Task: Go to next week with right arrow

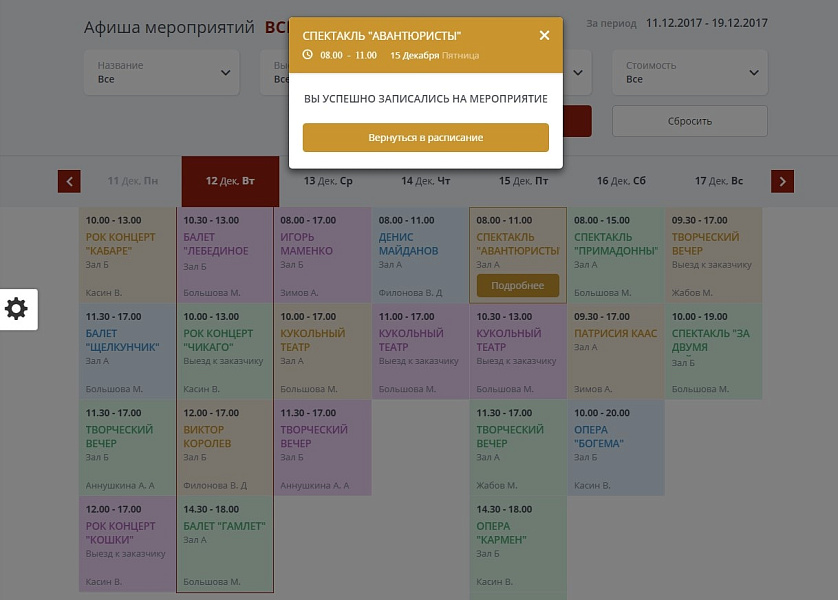Action: 783,181
